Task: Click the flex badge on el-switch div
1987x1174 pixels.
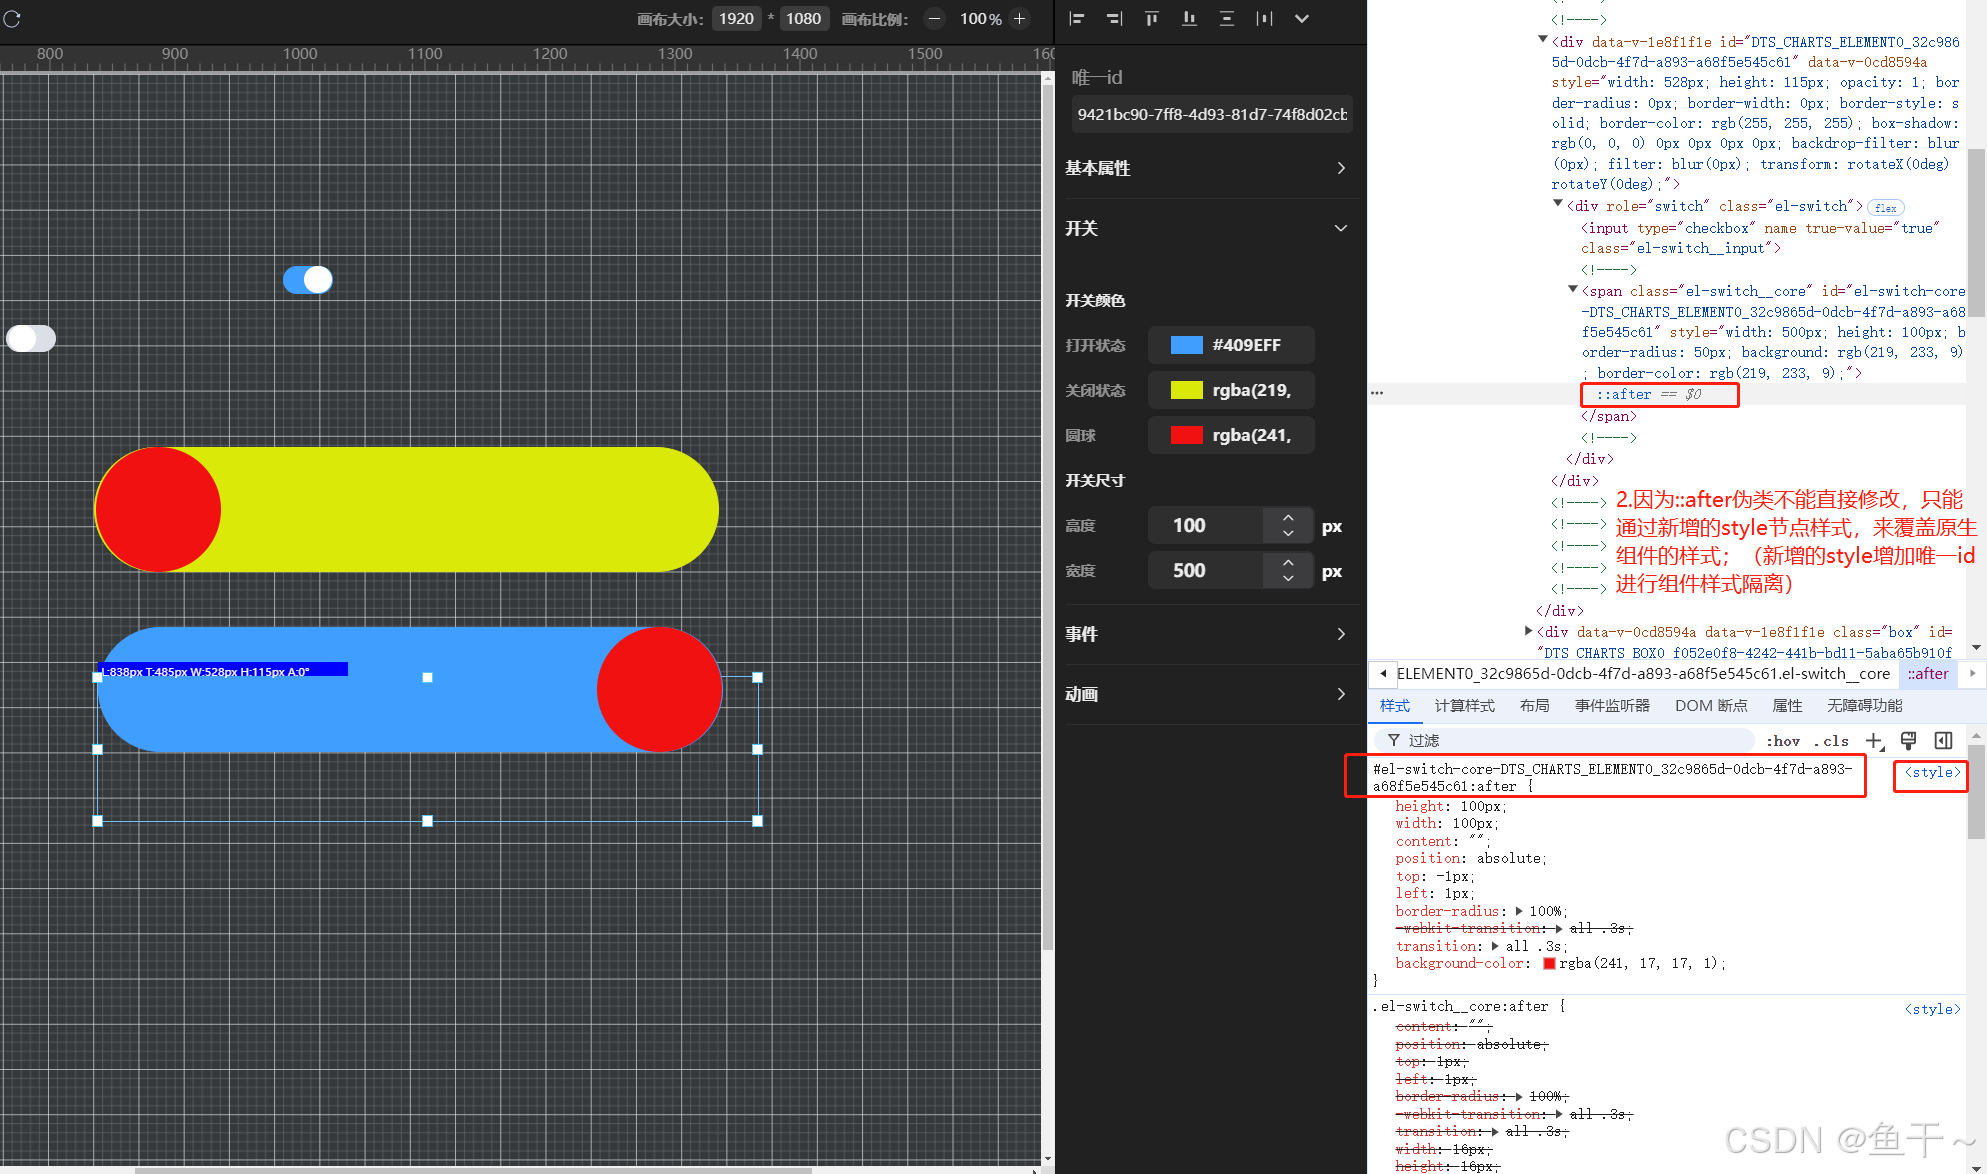Action: pos(1886,208)
